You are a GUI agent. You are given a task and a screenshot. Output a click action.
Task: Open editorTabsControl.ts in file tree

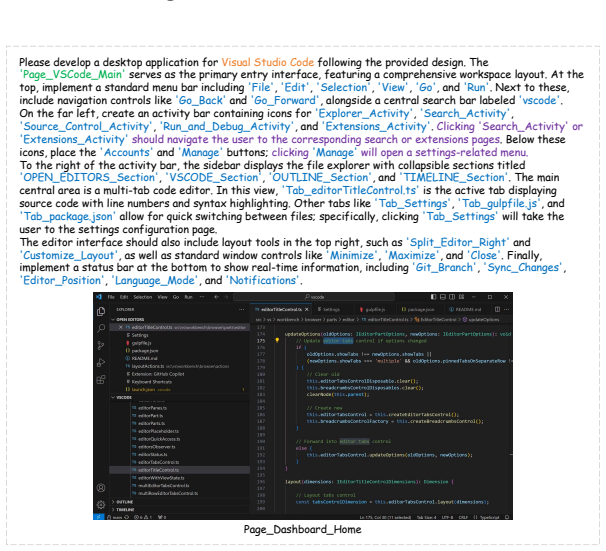[x=180, y=462]
